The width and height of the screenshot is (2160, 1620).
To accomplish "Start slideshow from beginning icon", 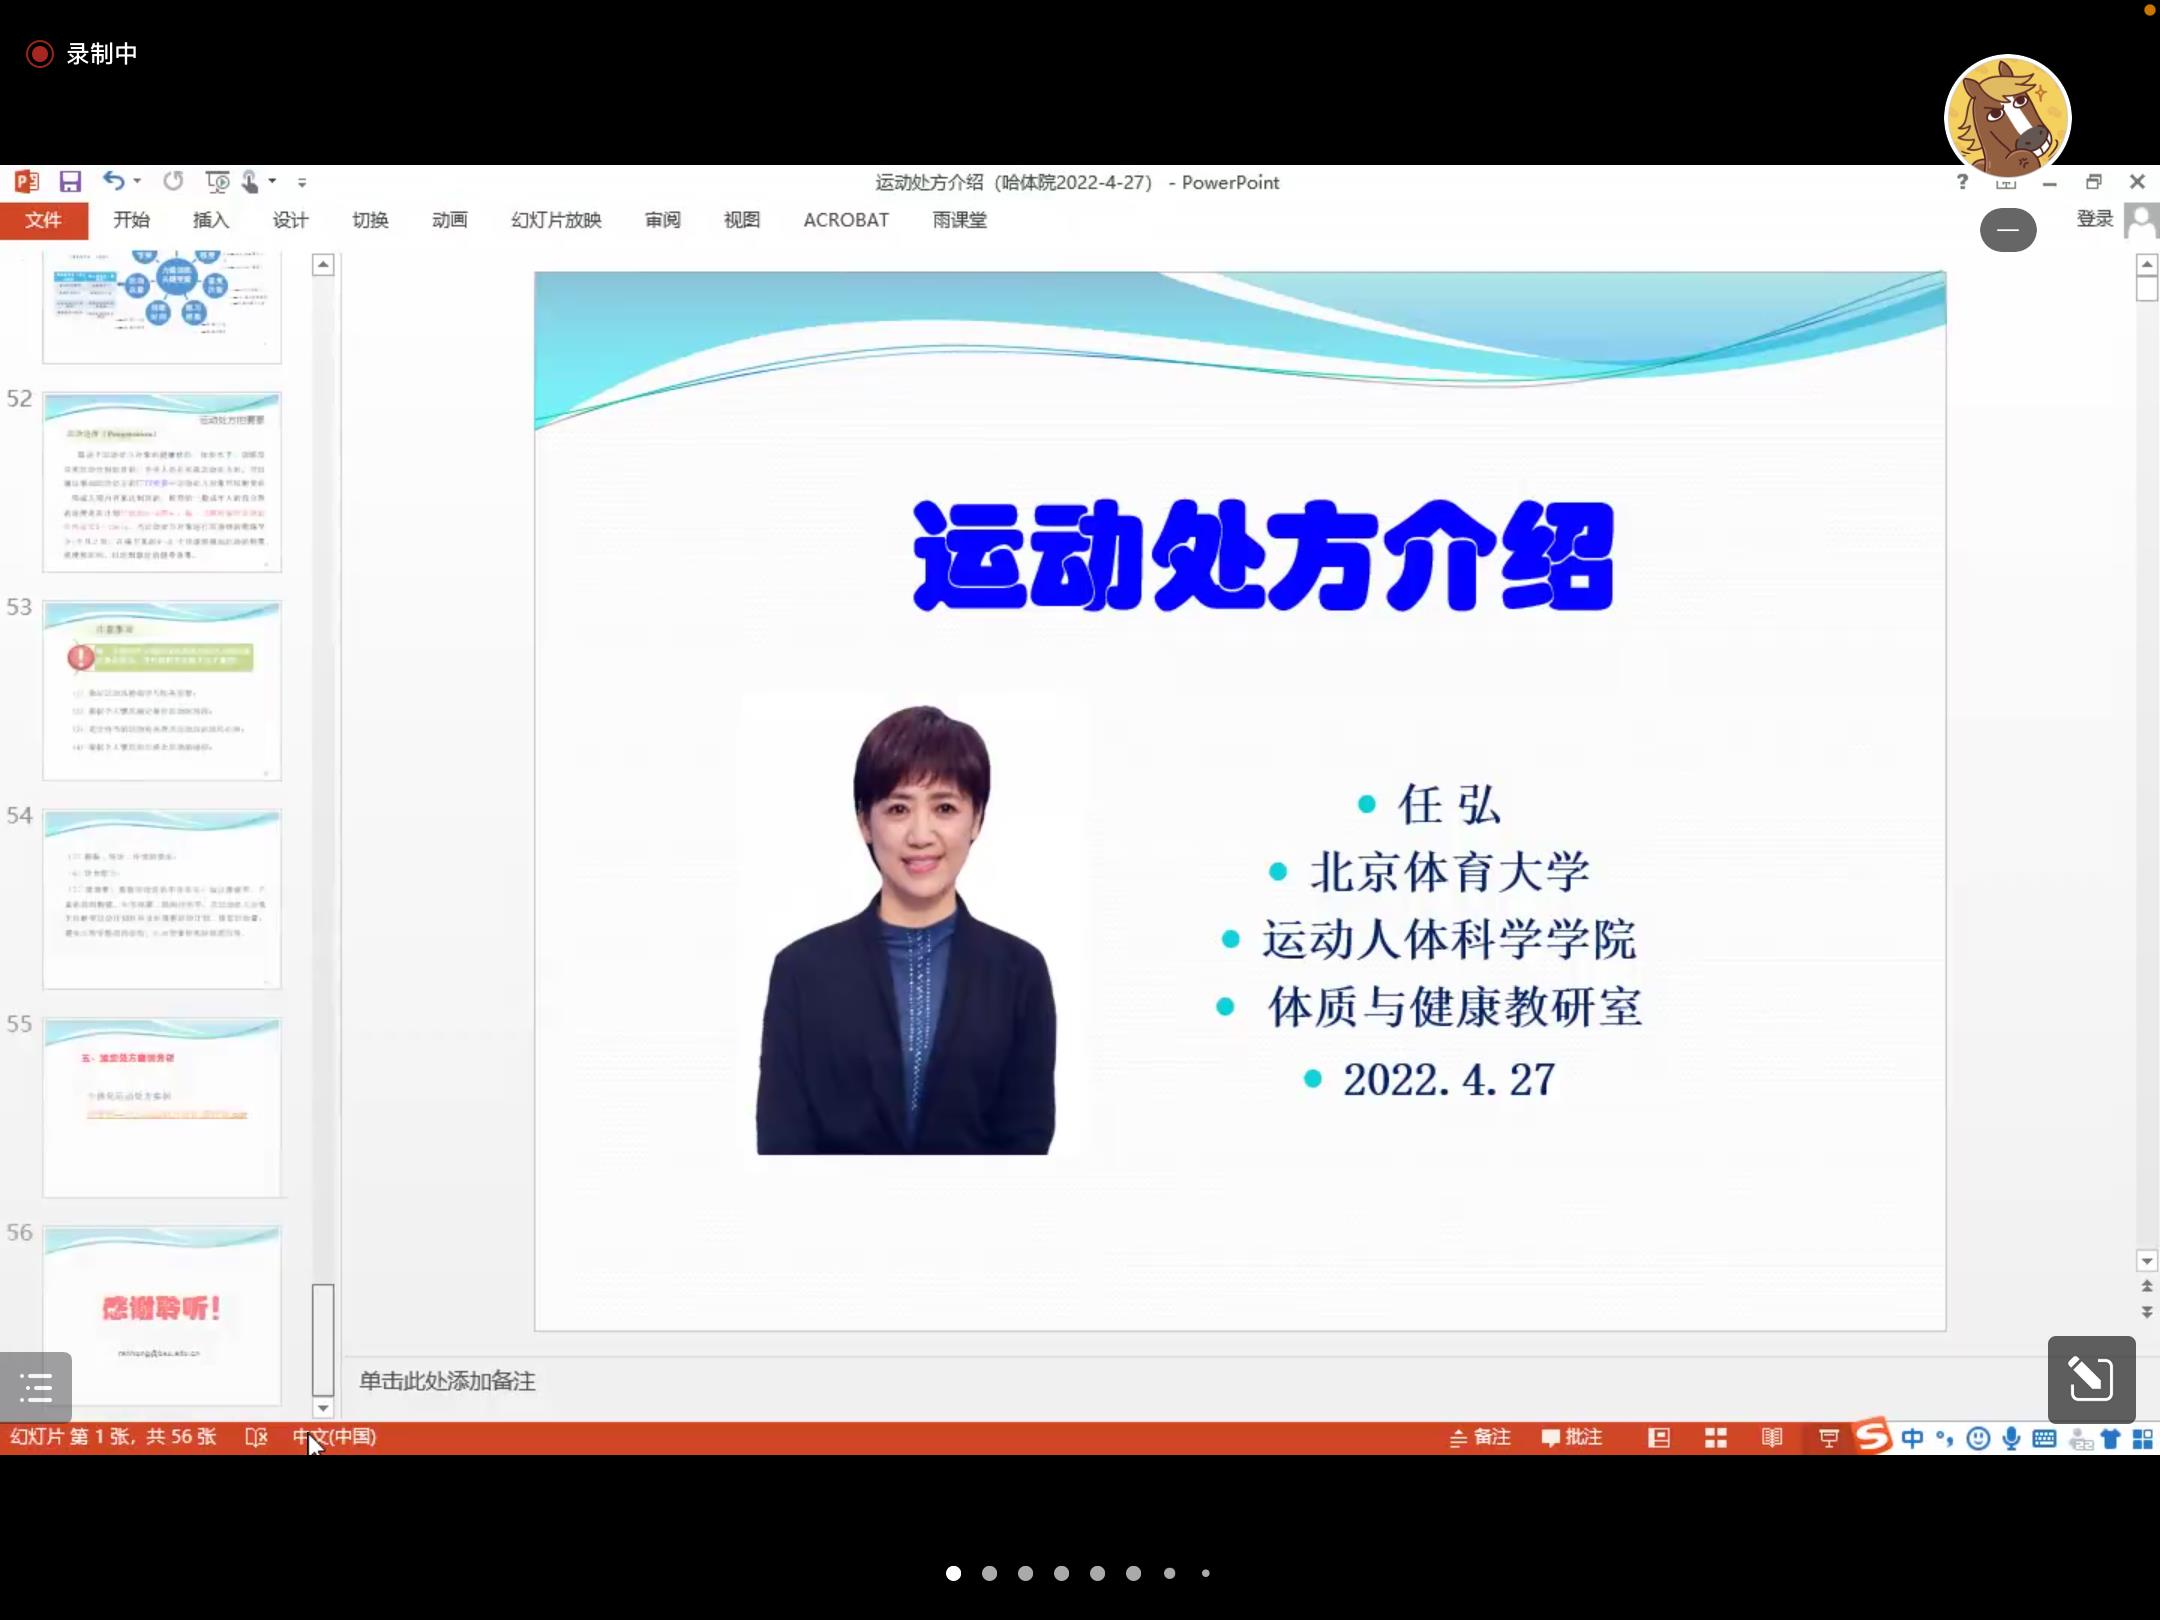I will tap(217, 181).
